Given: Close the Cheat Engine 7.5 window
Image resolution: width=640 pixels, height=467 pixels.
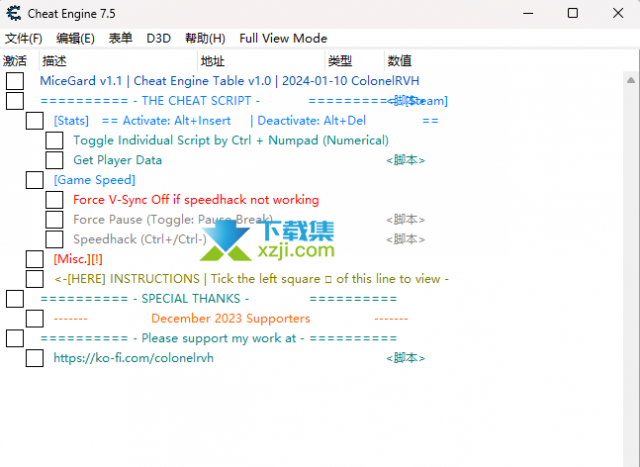Looking at the screenshot, I should pos(618,13).
